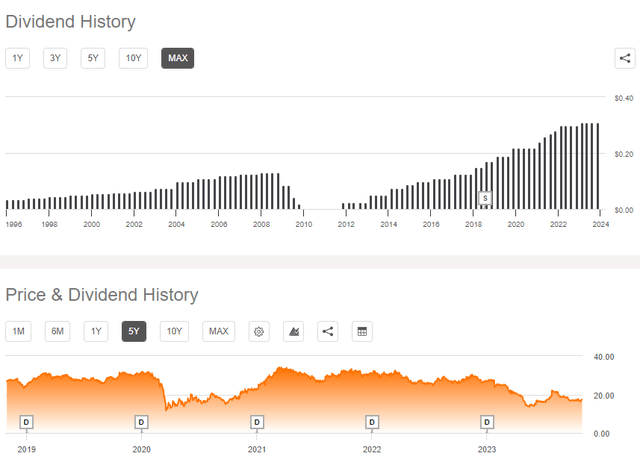The width and height of the screenshot is (640, 465).
Task: Show MAX range on price chart
Action: click(218, 331)
